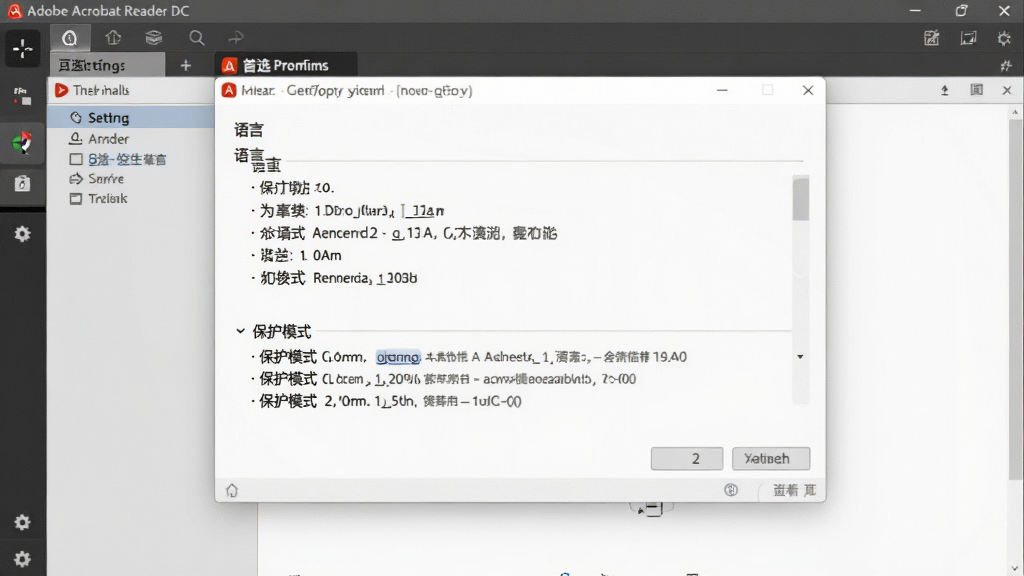The width and height of the screenshot is (1024, 576).
Task: Close the right side panel with X
Action: [x=1006, y=90]
